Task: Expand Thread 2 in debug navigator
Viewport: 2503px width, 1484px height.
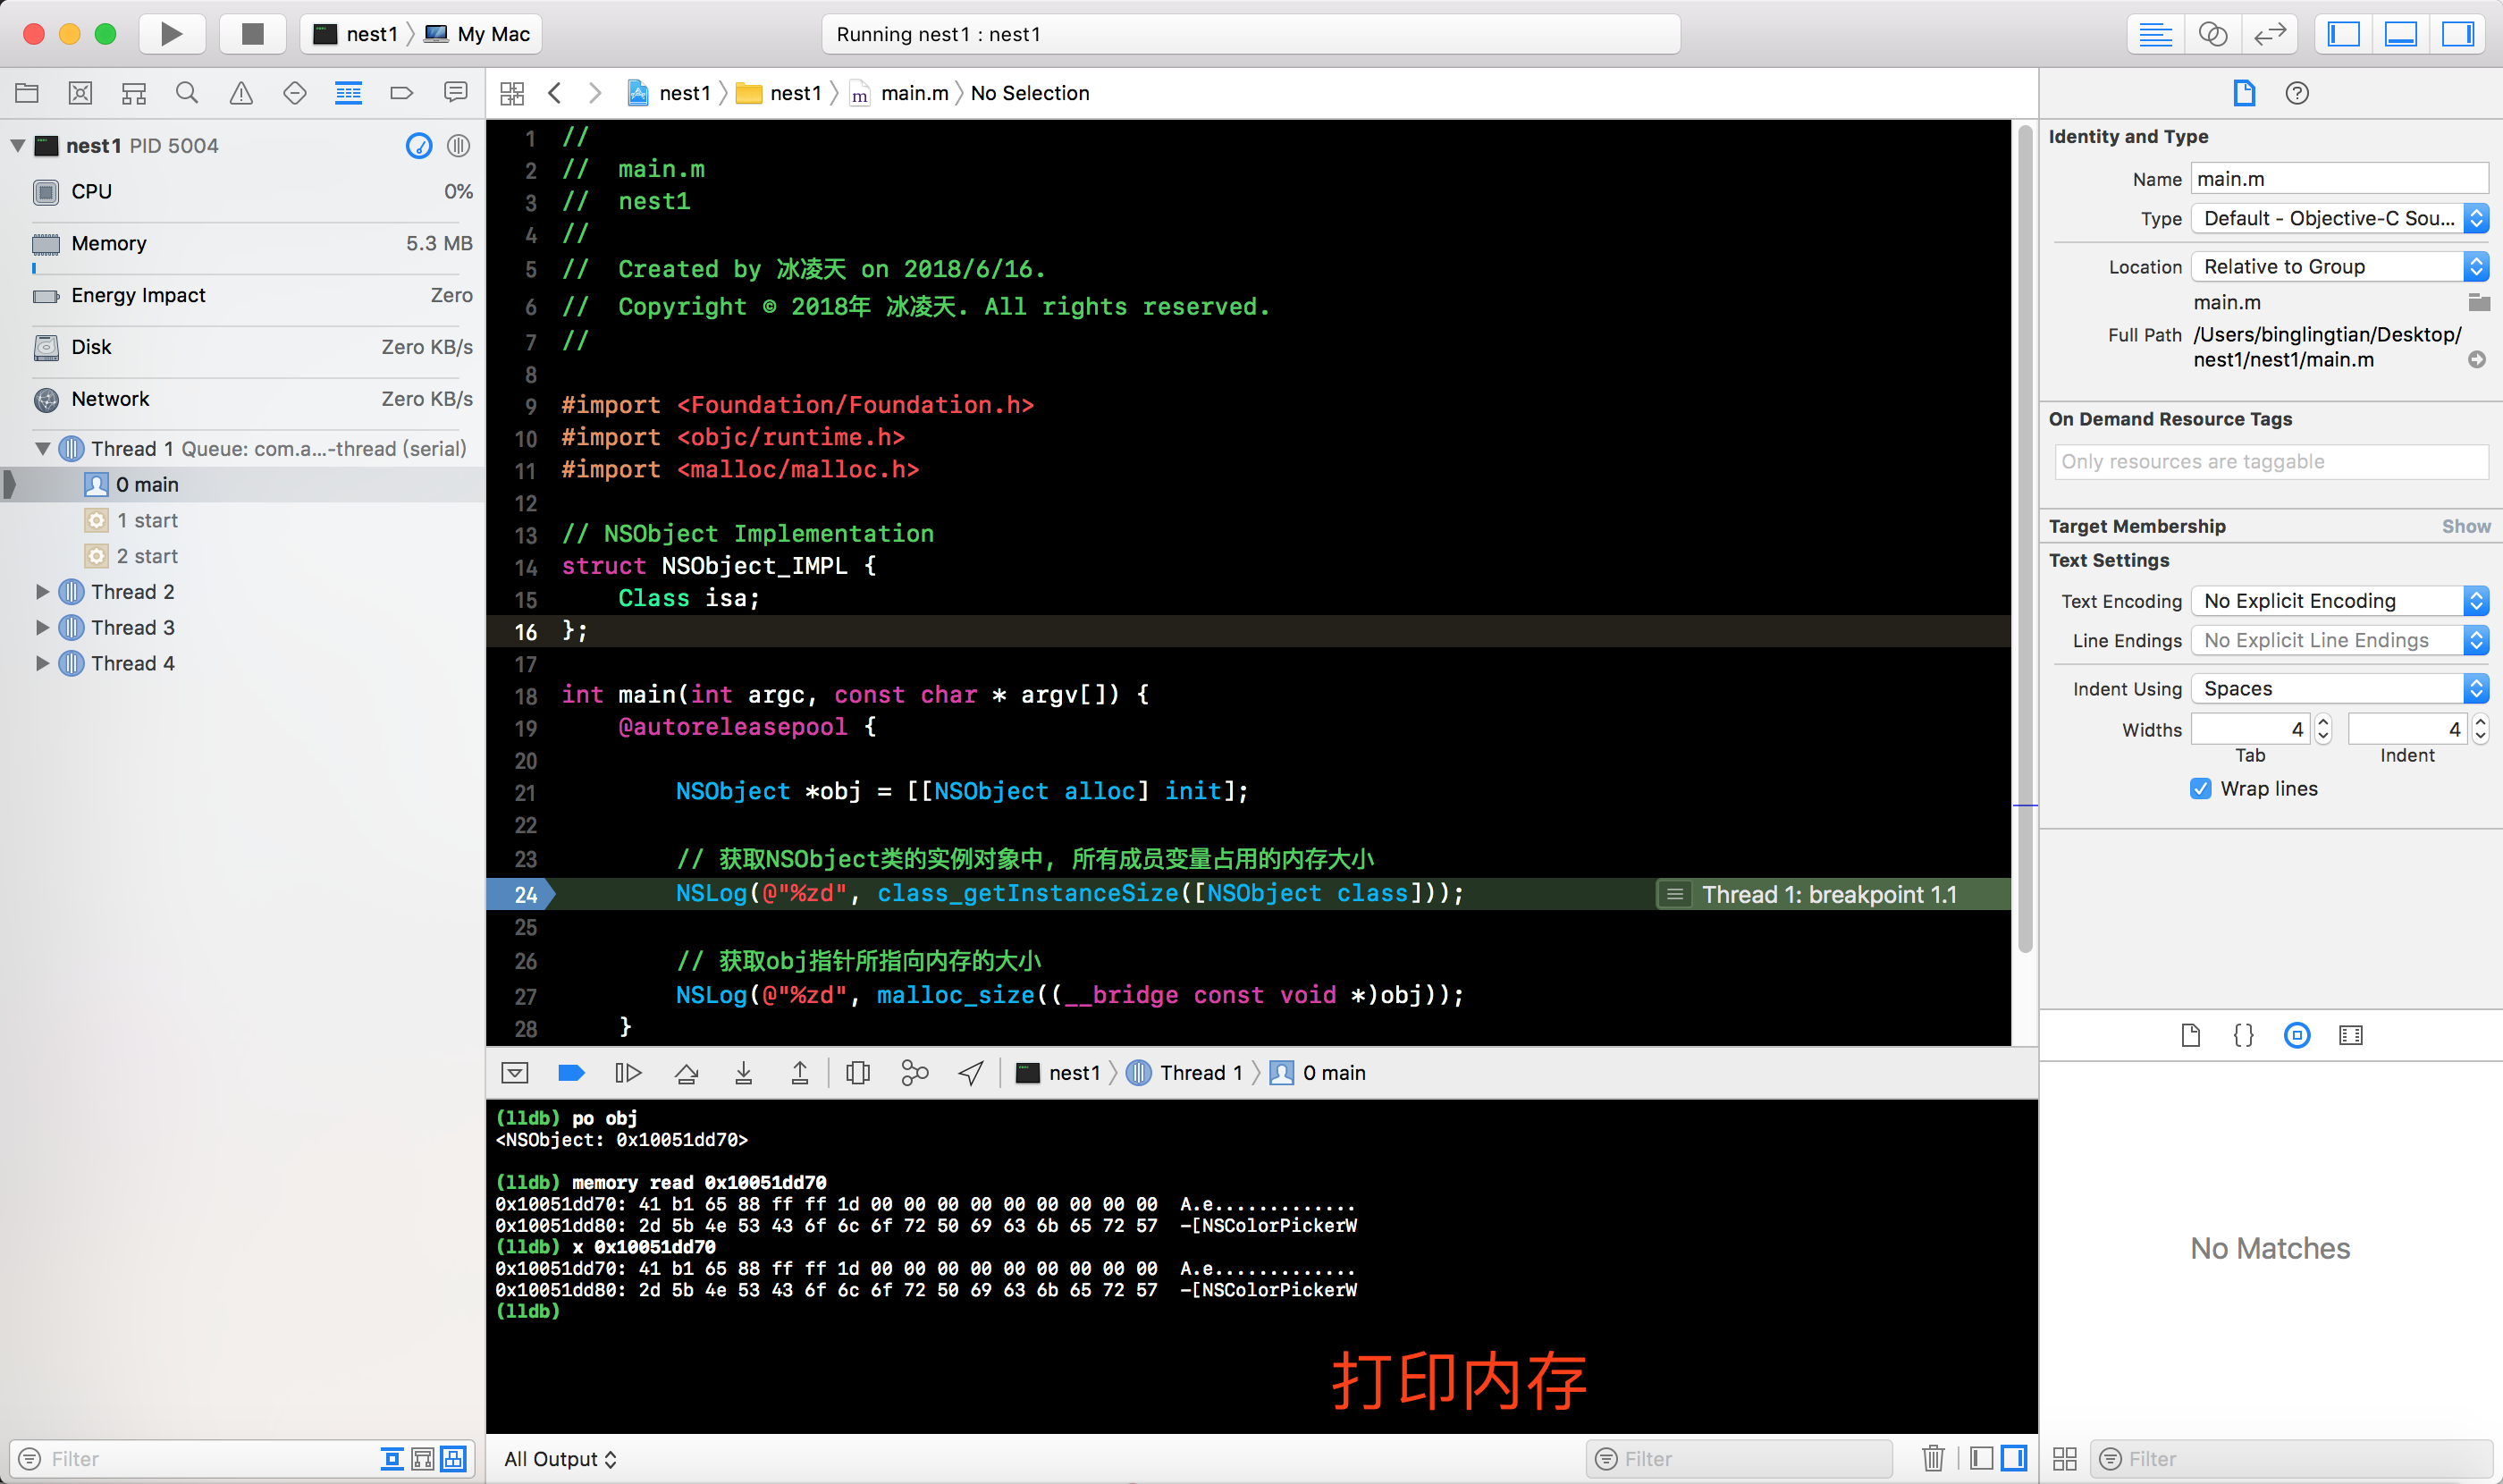Action: coord(42,592)
